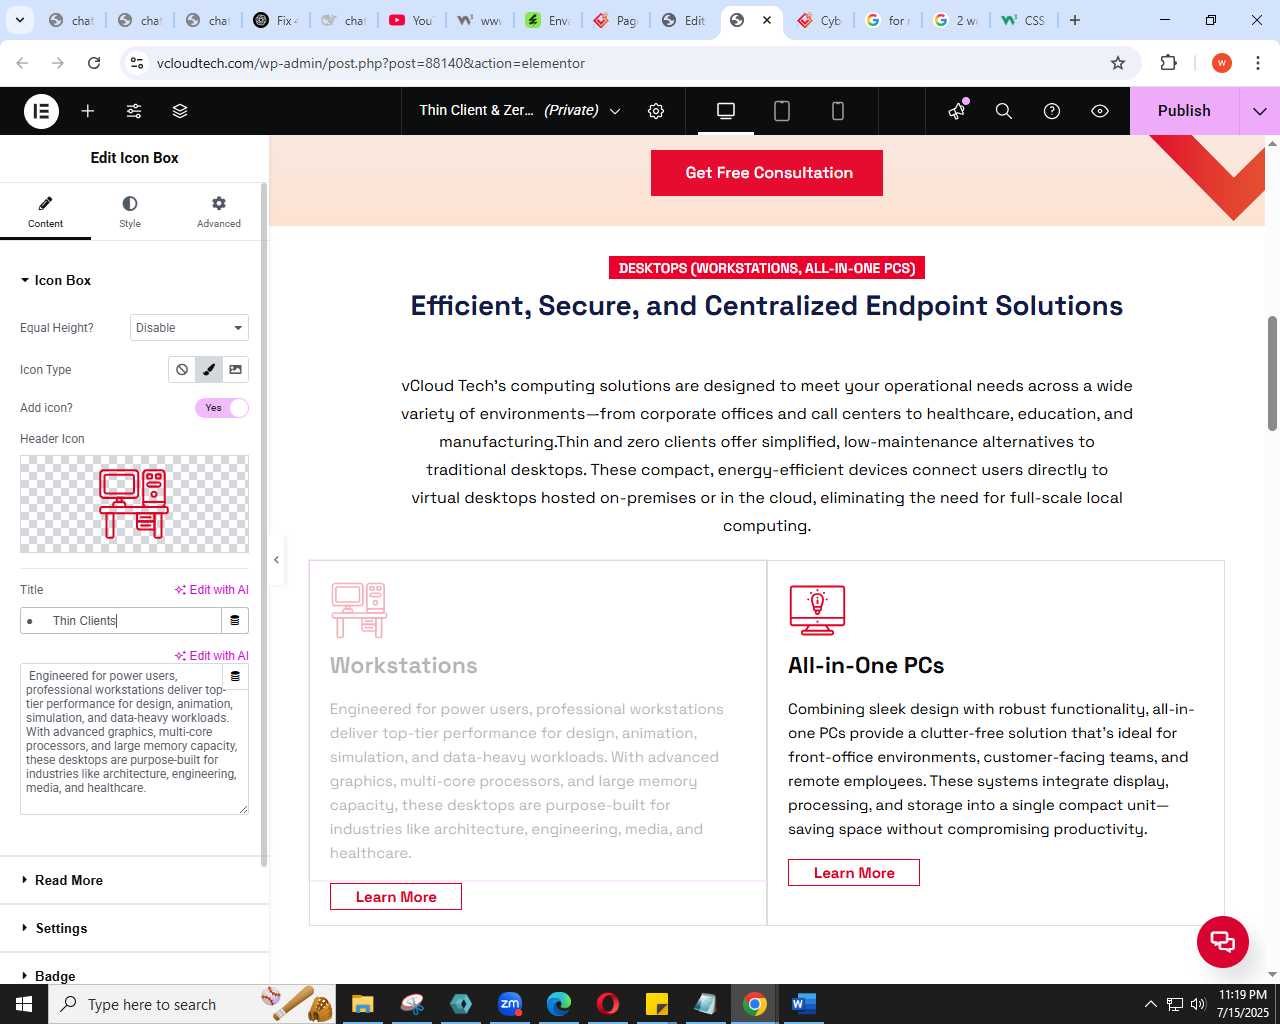This screenshot has width=1280, height=1024.
Task: Click the Windows taskbar search box
Action: tap(190, 1004)
